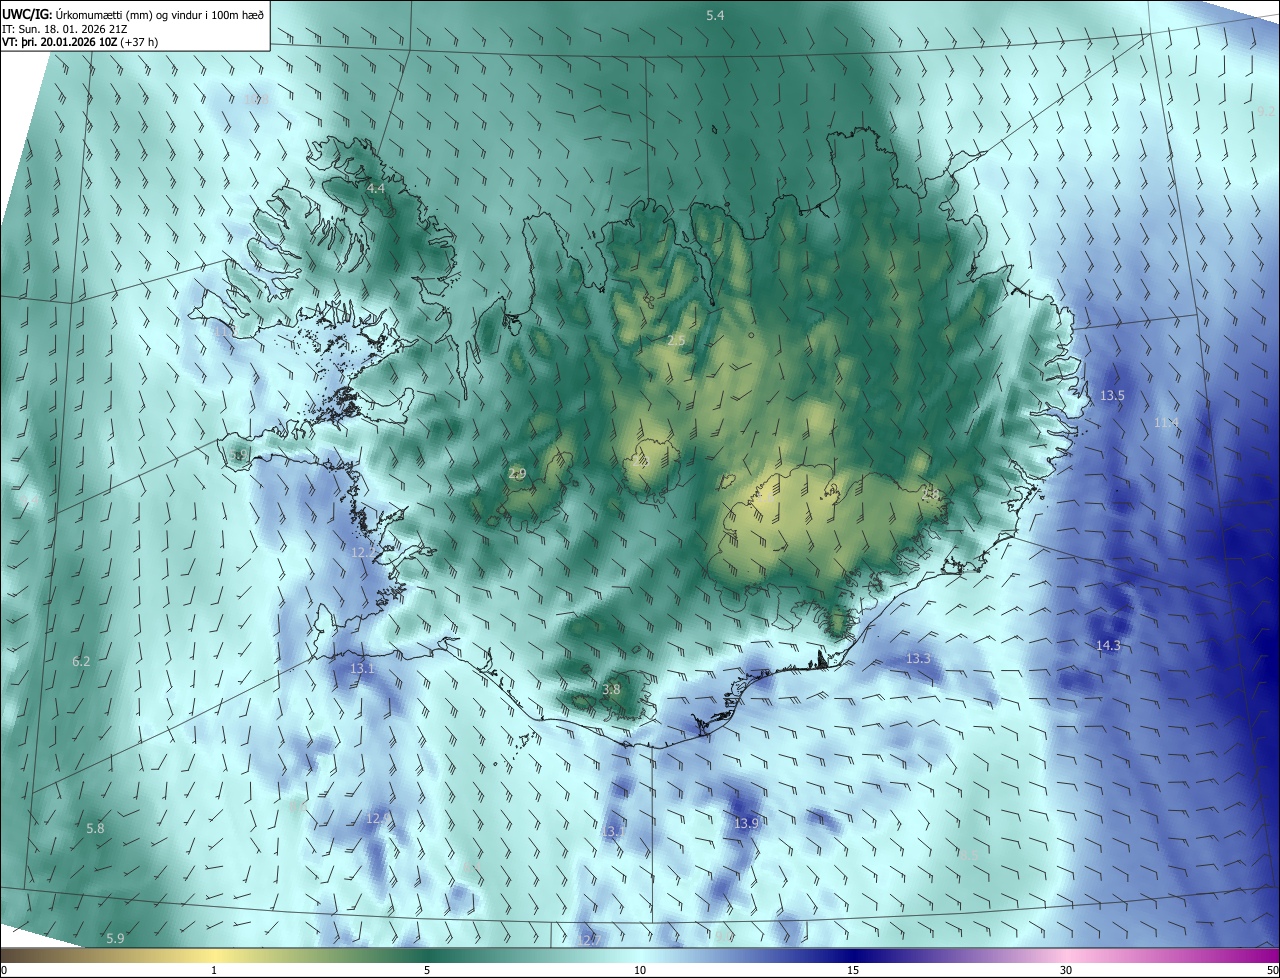This screenshot has width=1280, height=978.
Task: Click the 0 label on the color scale
Action: pyautogui.click(x=4, y=970)
